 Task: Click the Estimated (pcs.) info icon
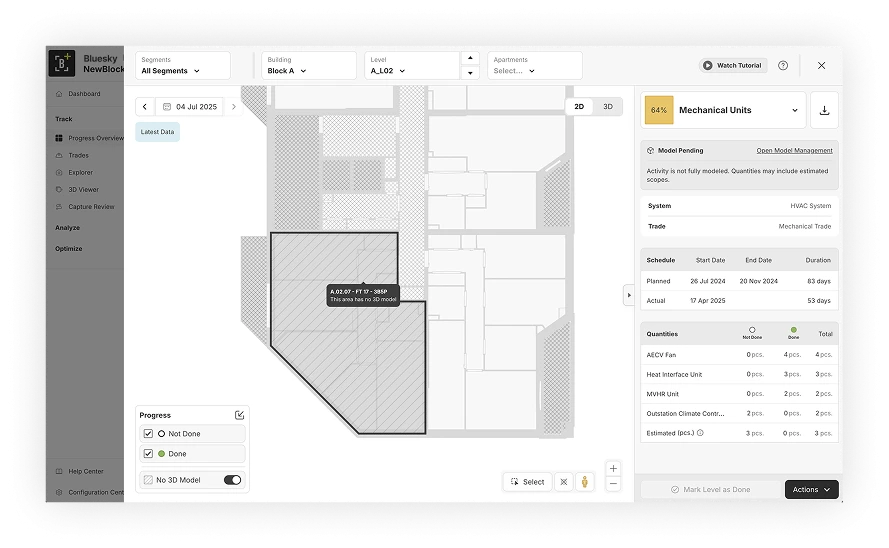coord(700,433)
